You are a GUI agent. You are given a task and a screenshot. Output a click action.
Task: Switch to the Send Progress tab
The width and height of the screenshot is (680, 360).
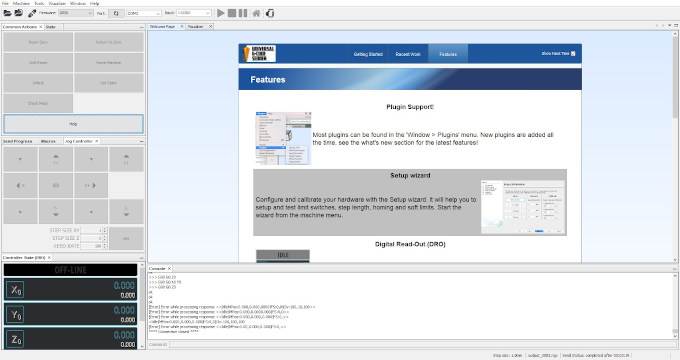coord(17,141)
